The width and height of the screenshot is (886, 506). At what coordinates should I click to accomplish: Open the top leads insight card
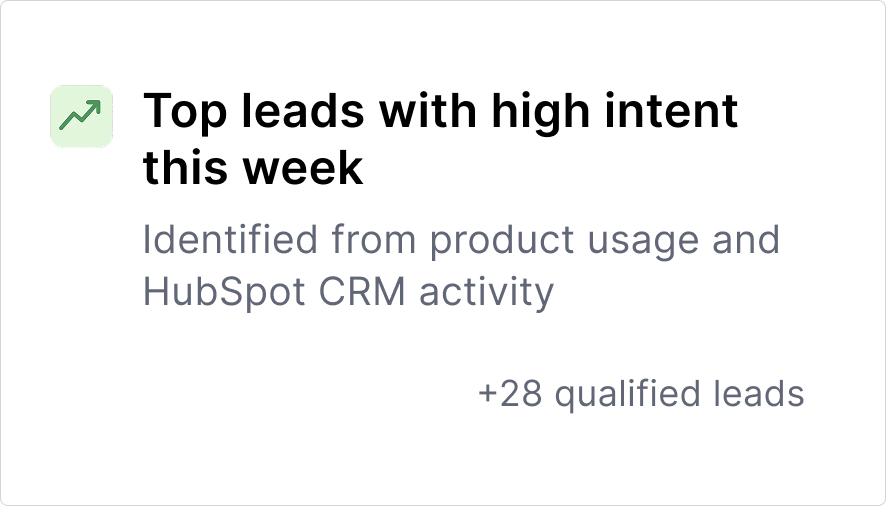[443, 253]
